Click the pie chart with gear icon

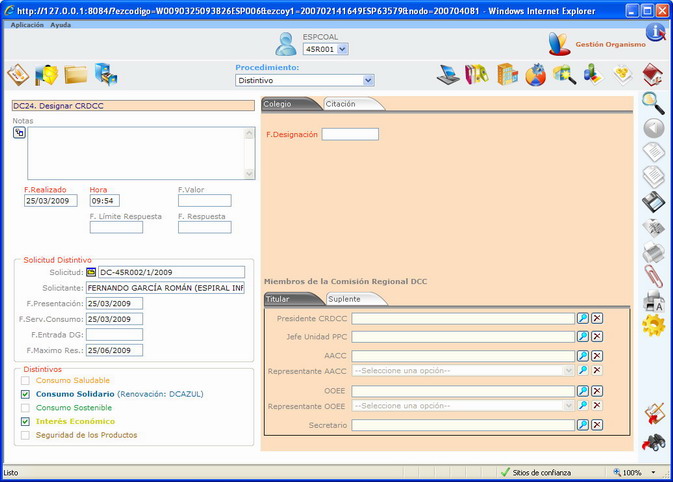pos(536,75)
